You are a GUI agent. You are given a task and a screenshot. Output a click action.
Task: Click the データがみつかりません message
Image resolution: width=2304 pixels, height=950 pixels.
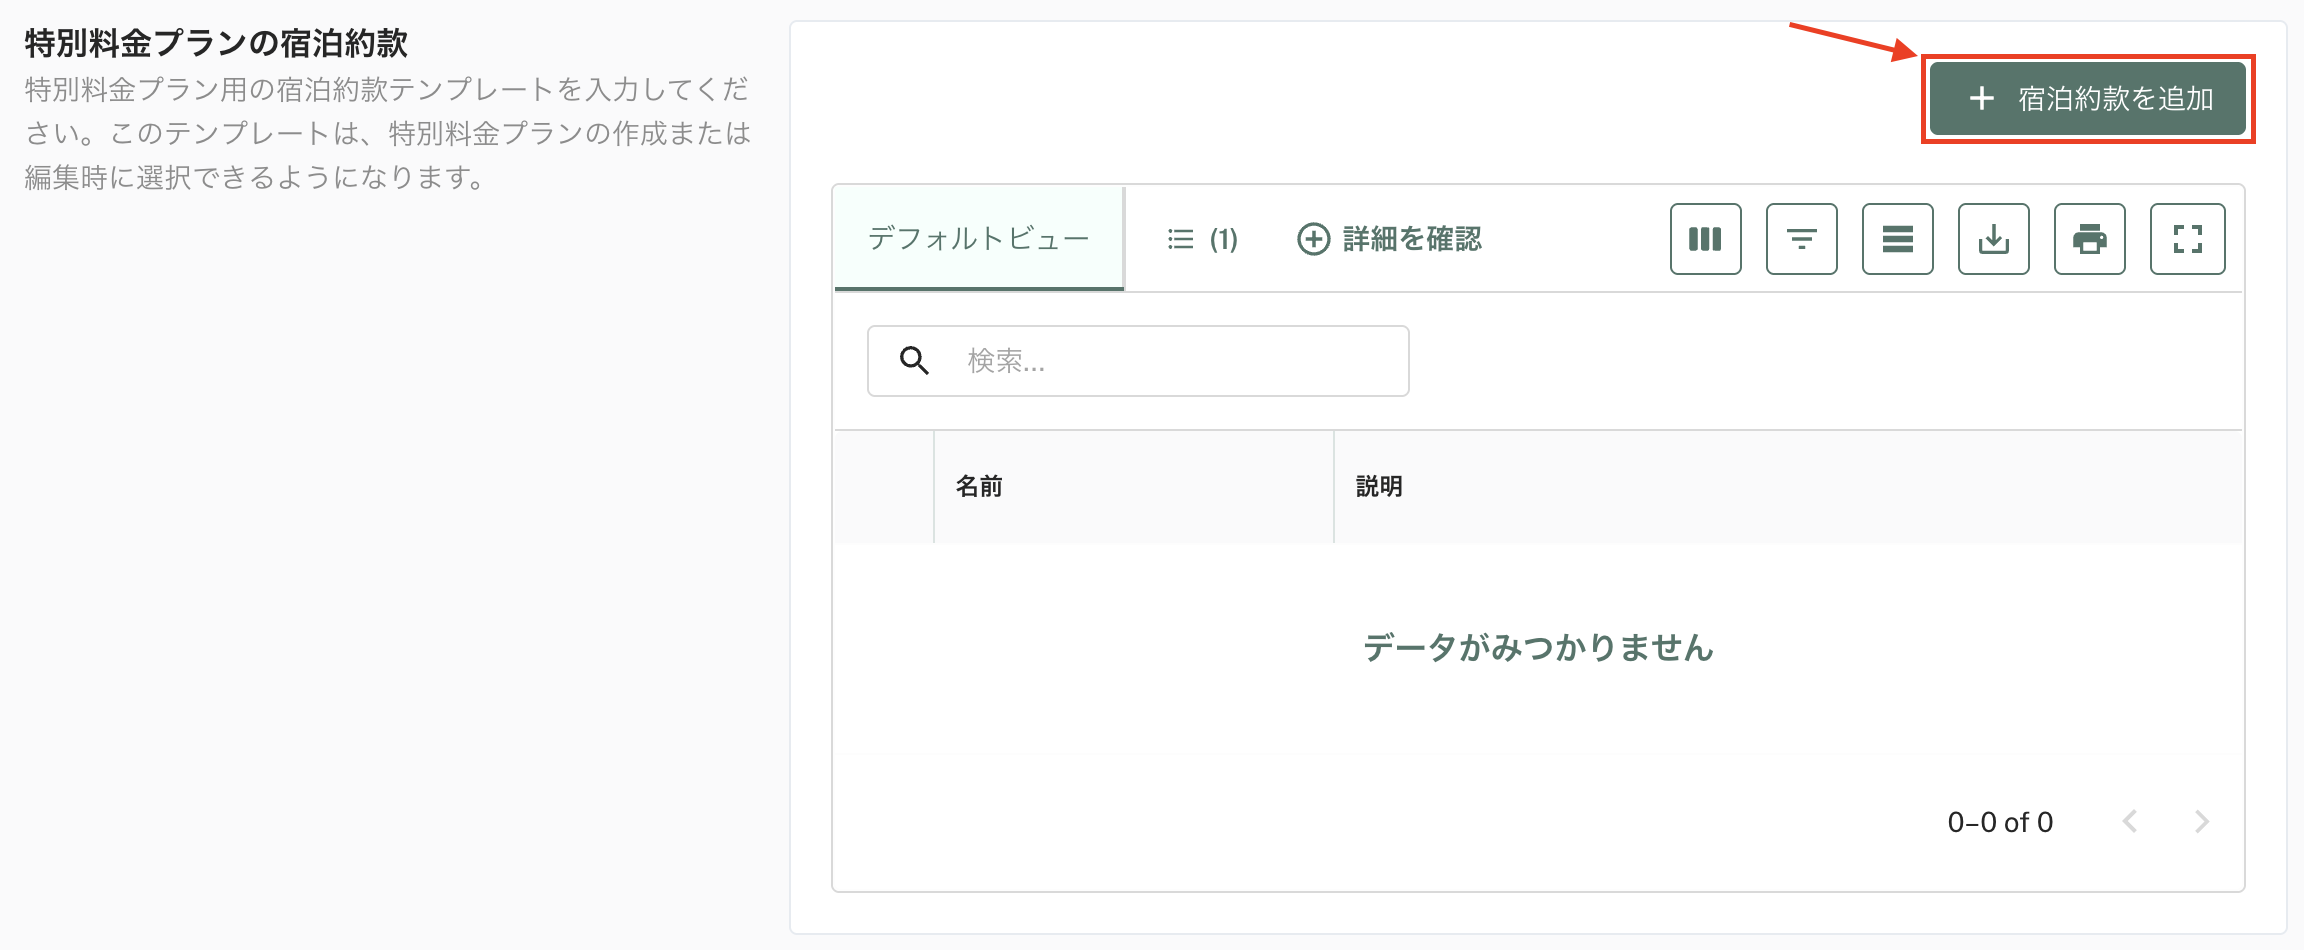coord(1538,647)
